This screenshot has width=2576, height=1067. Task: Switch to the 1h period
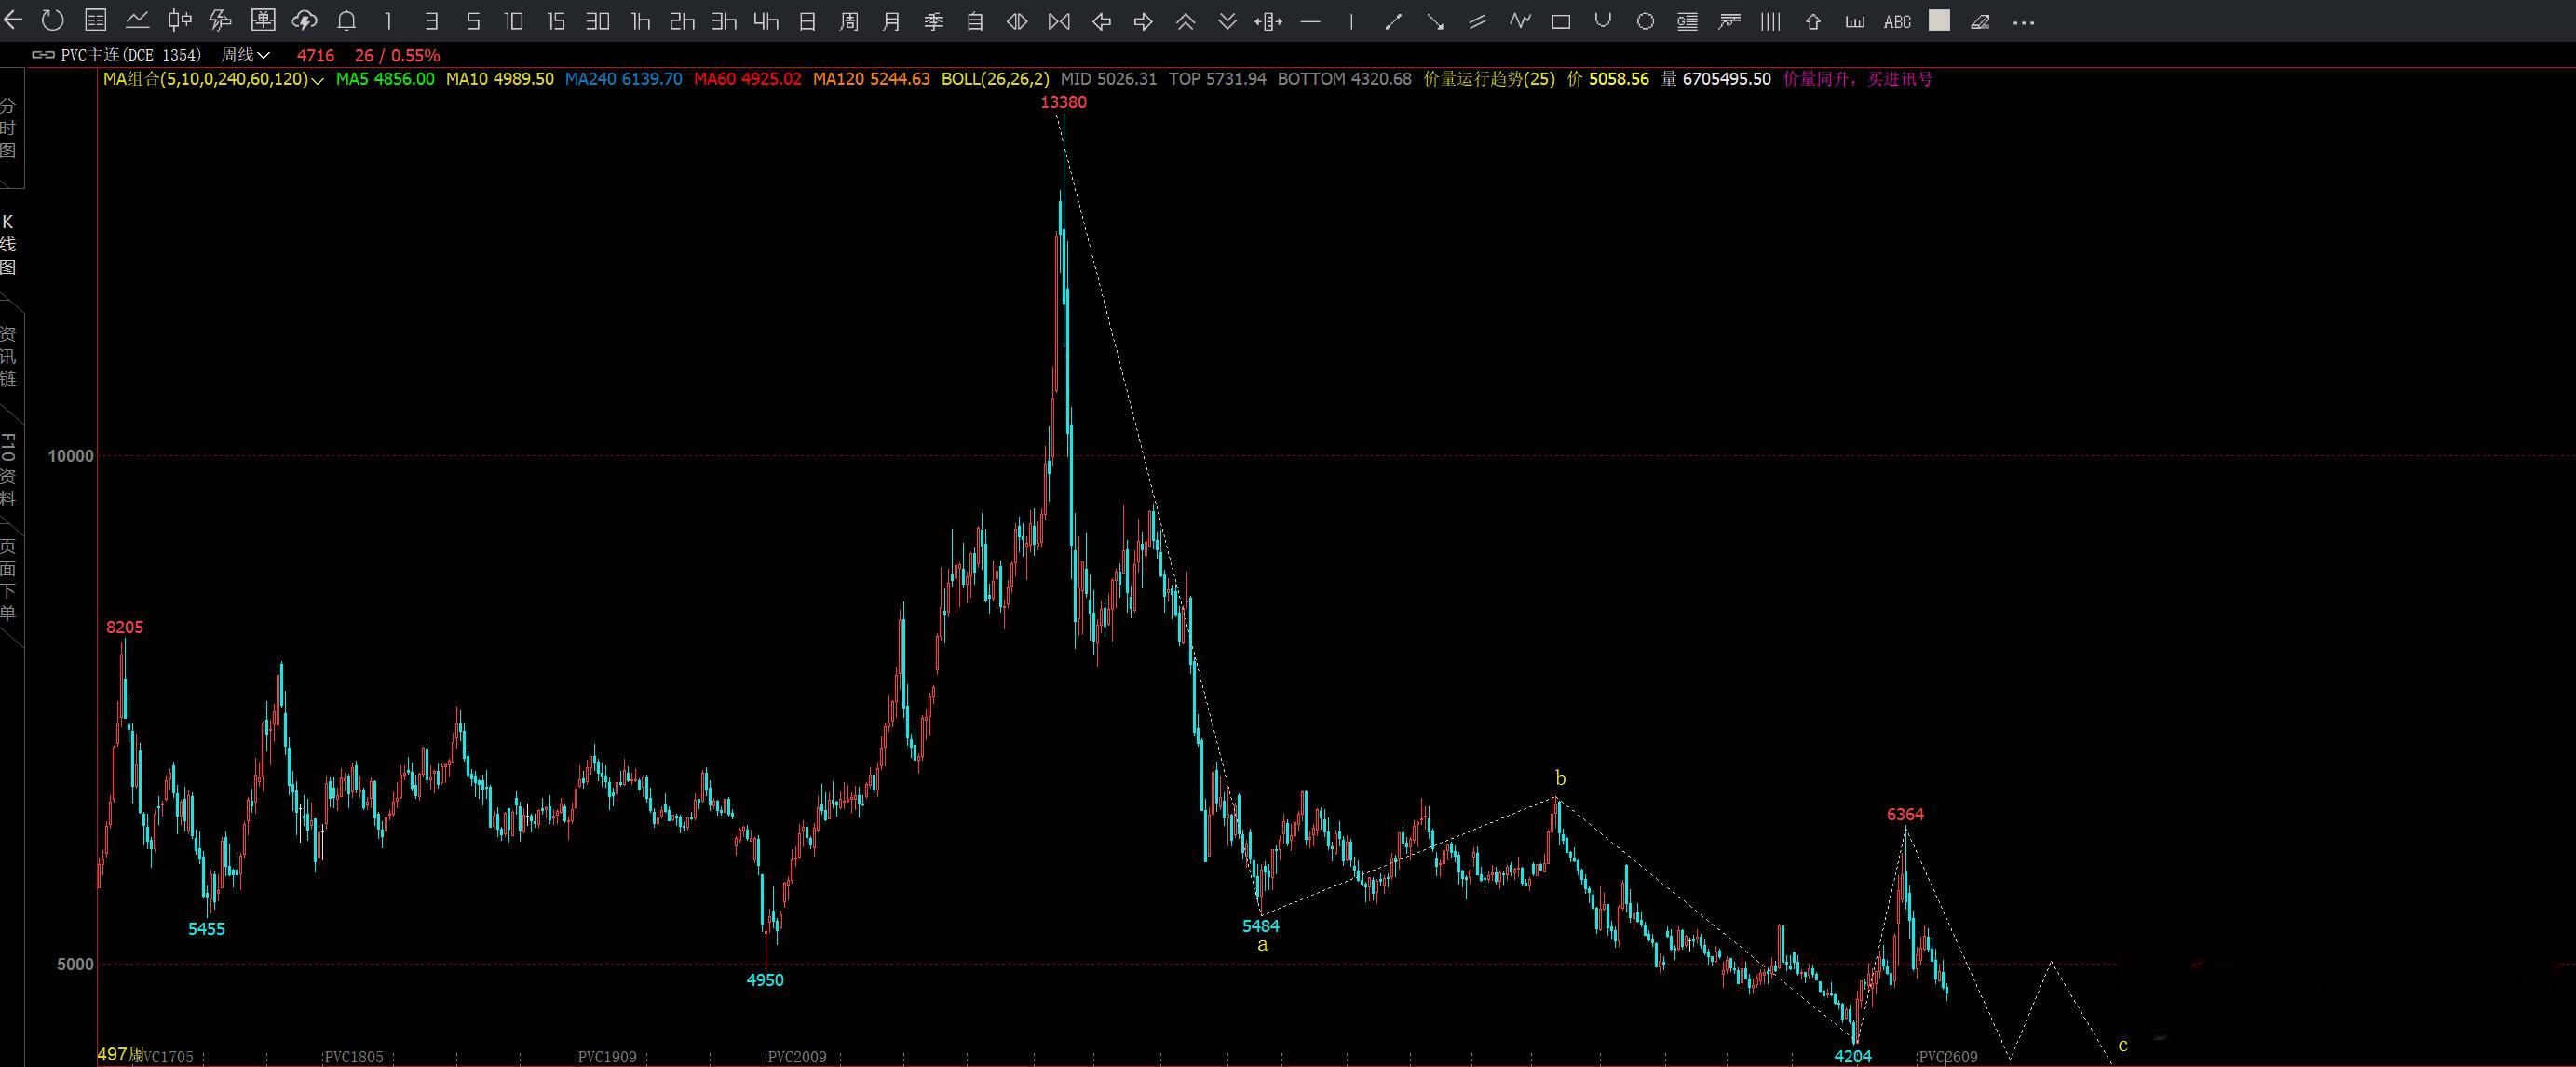pyautogui.click(x=640, y=21)
